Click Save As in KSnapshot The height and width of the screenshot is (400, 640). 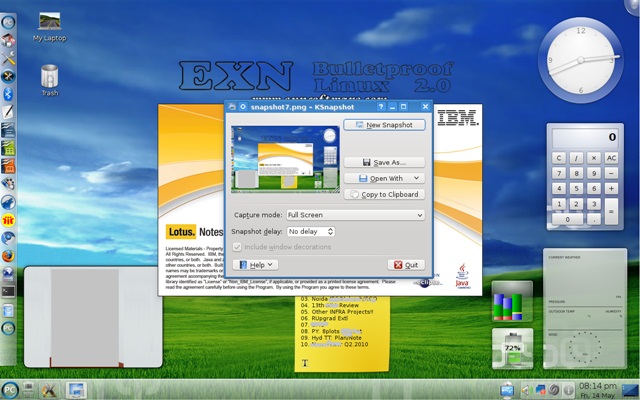click(x=384, y=162)
